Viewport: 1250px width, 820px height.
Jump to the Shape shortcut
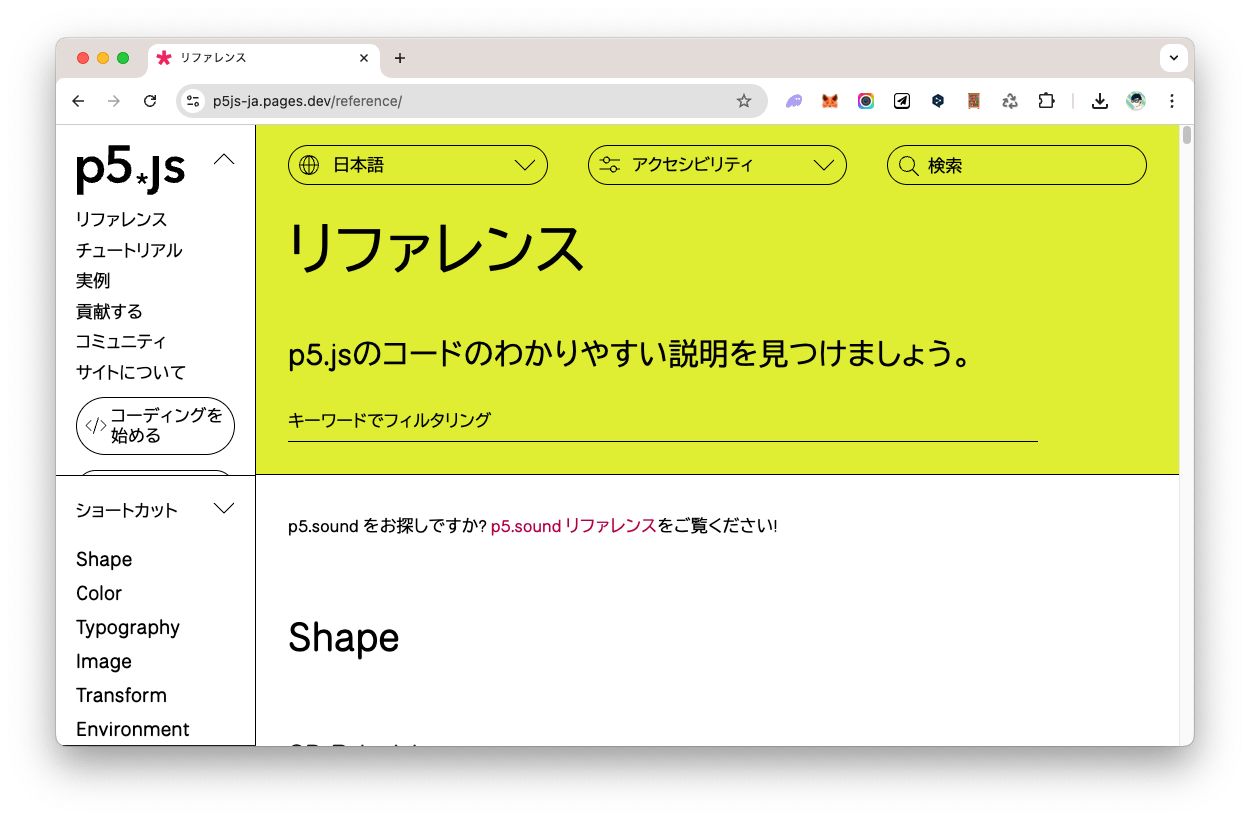104,559
